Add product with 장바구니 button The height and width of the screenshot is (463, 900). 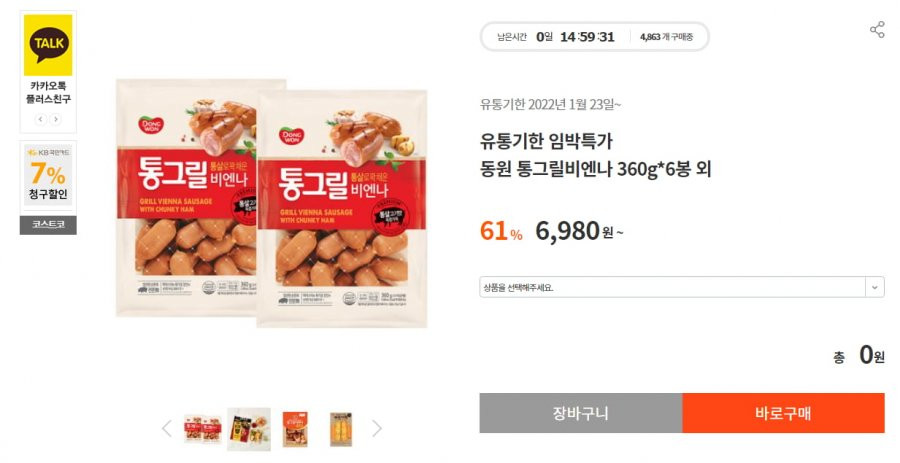(581, 413)
